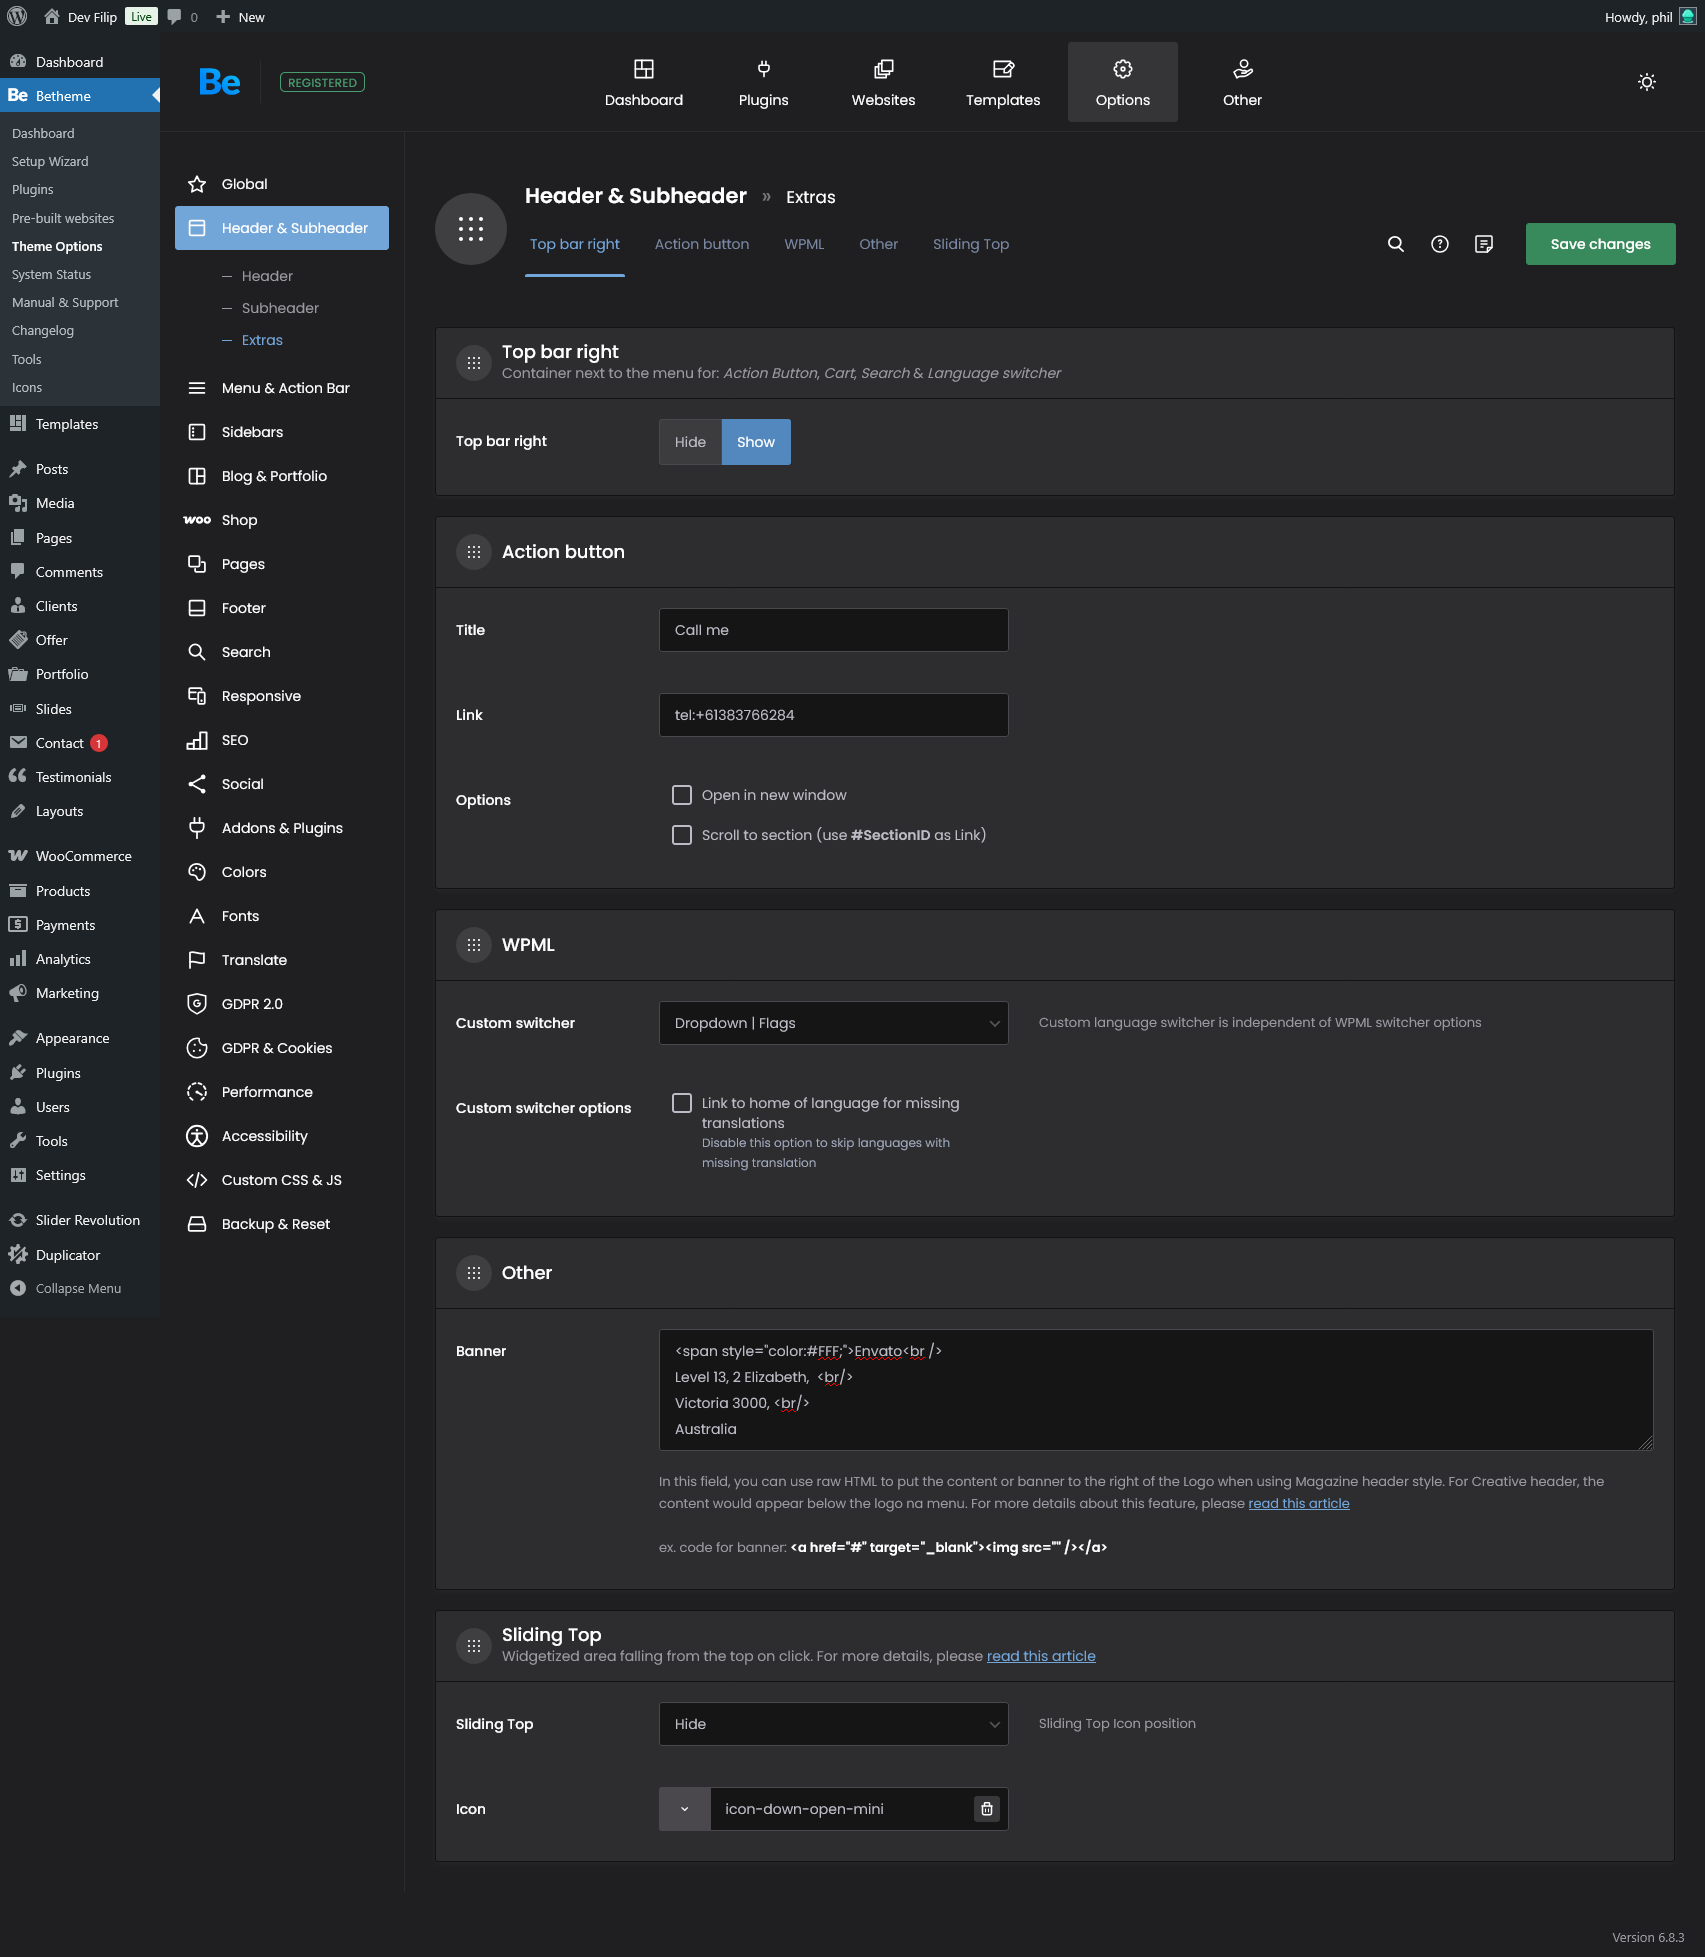Open the Sliding Top dropdown
This screenshot has width=1705, height=1957.
coord(833,1724)
